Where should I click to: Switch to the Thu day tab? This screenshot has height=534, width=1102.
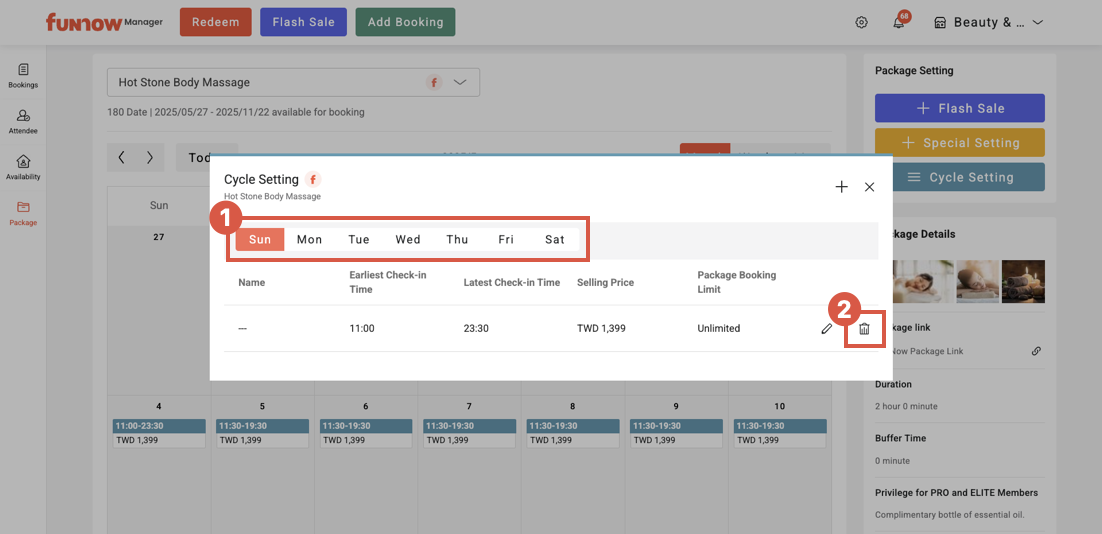(457, 240)
